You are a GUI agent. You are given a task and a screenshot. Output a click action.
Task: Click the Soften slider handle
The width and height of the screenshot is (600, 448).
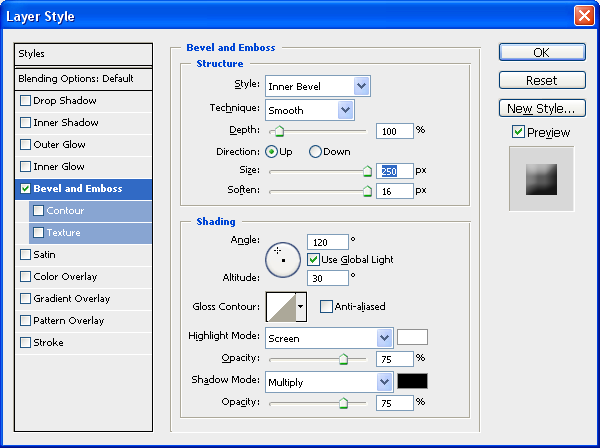pos(367,191)
